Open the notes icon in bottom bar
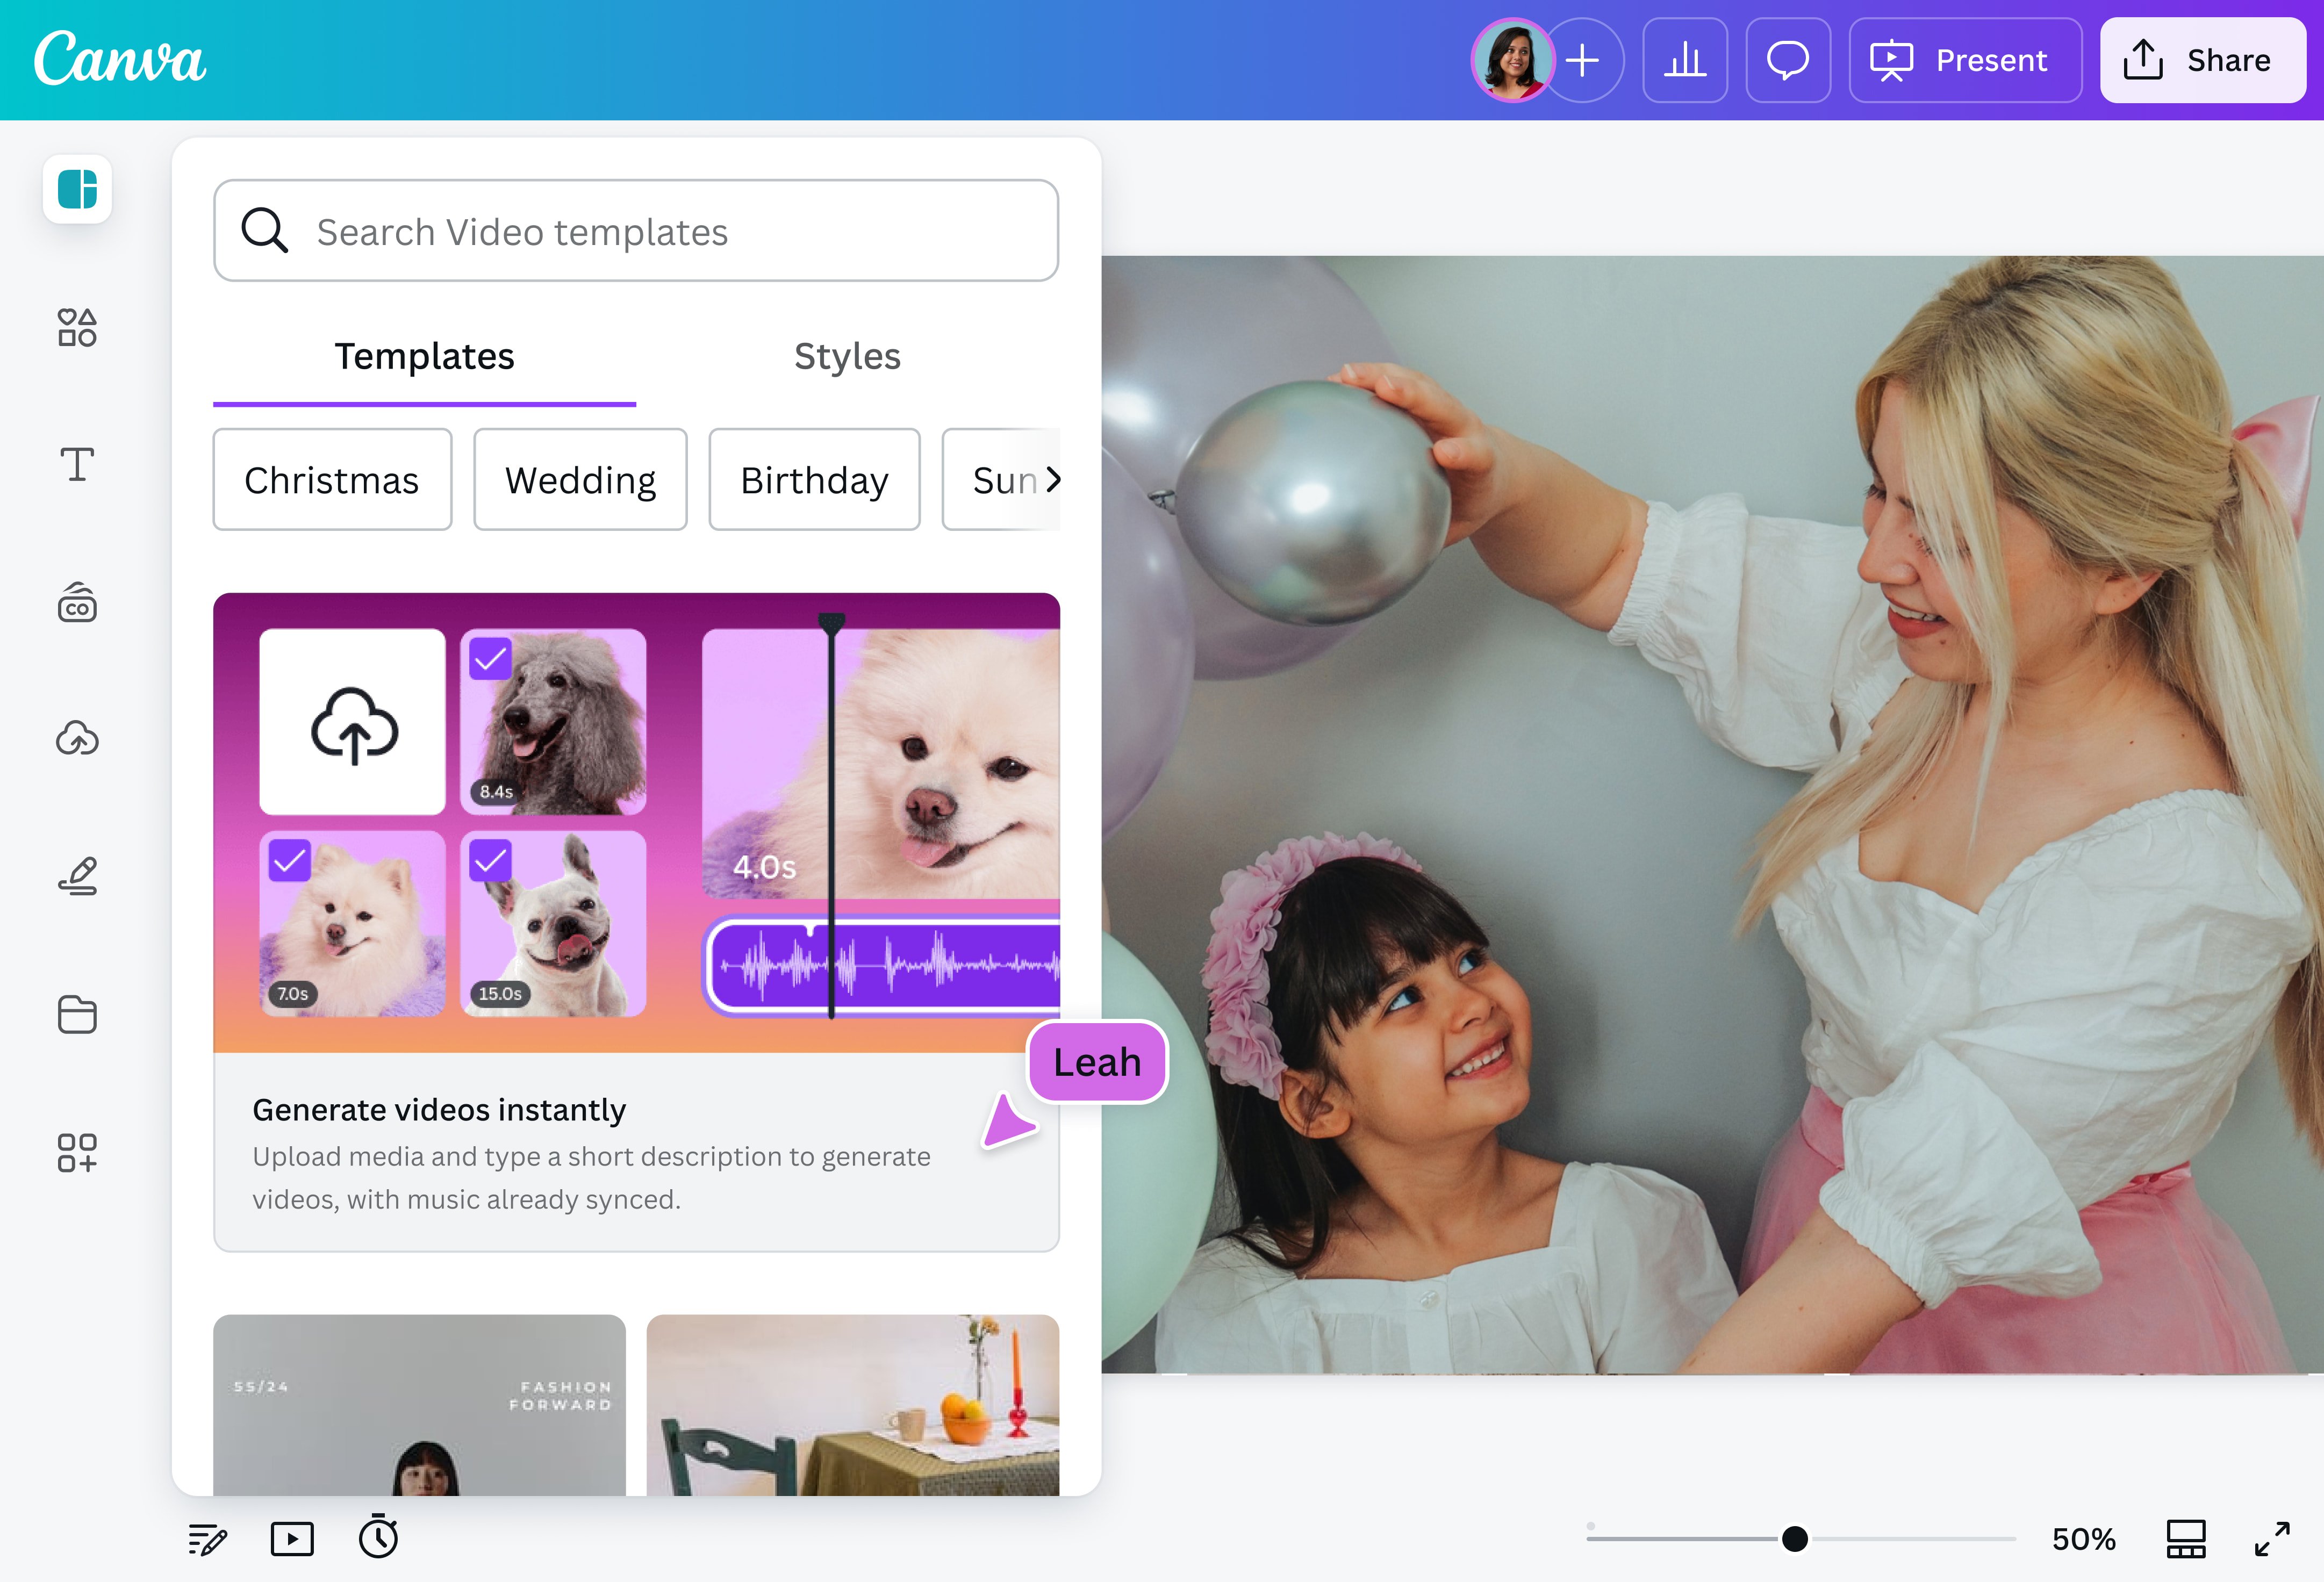 207,1539
